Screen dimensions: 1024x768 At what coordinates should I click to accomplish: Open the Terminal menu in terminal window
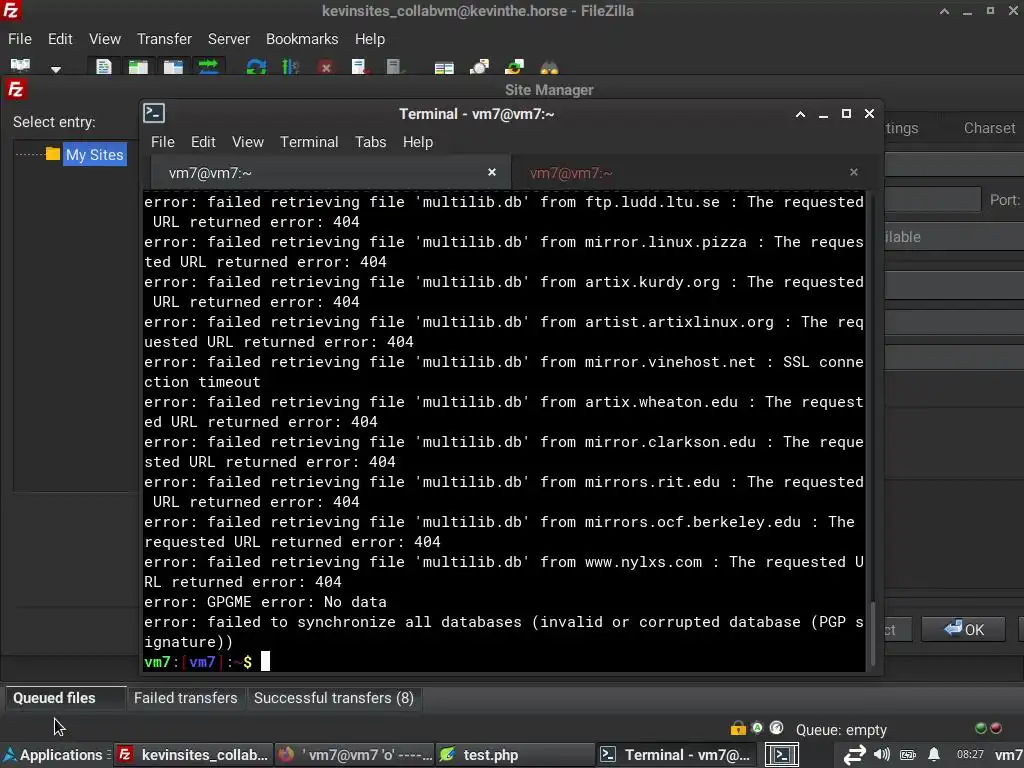pyautogui.click(x=309, y=142)
